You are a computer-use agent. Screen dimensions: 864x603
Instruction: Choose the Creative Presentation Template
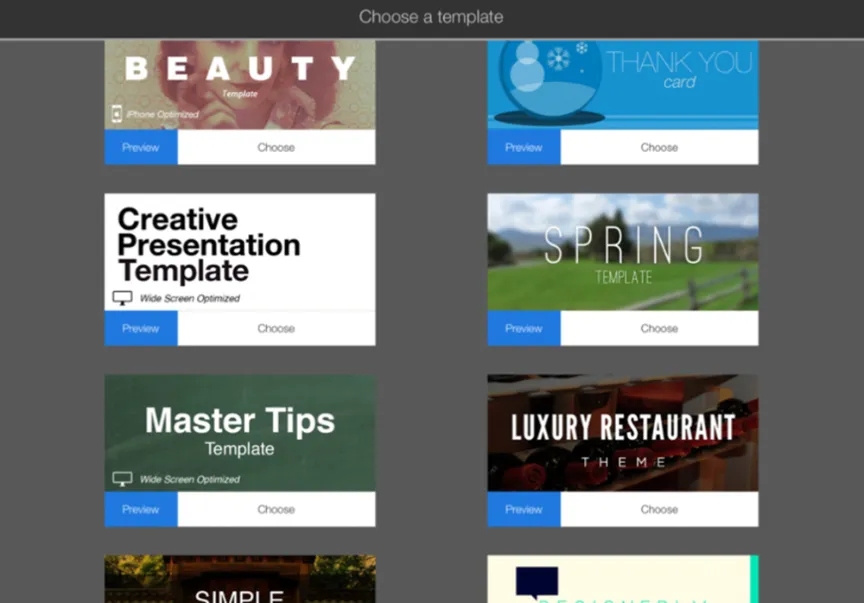[276, 329]
